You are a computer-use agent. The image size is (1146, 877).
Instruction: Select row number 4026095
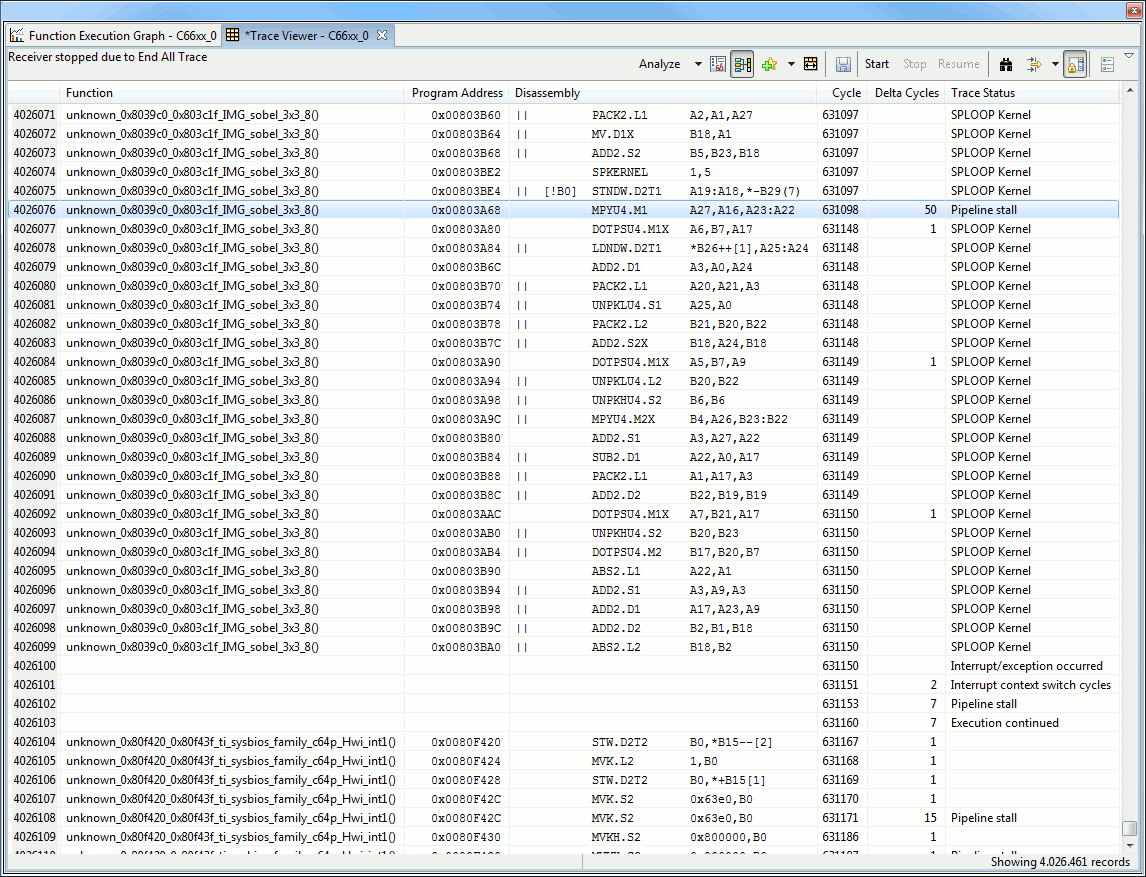(x=34, y=571)
